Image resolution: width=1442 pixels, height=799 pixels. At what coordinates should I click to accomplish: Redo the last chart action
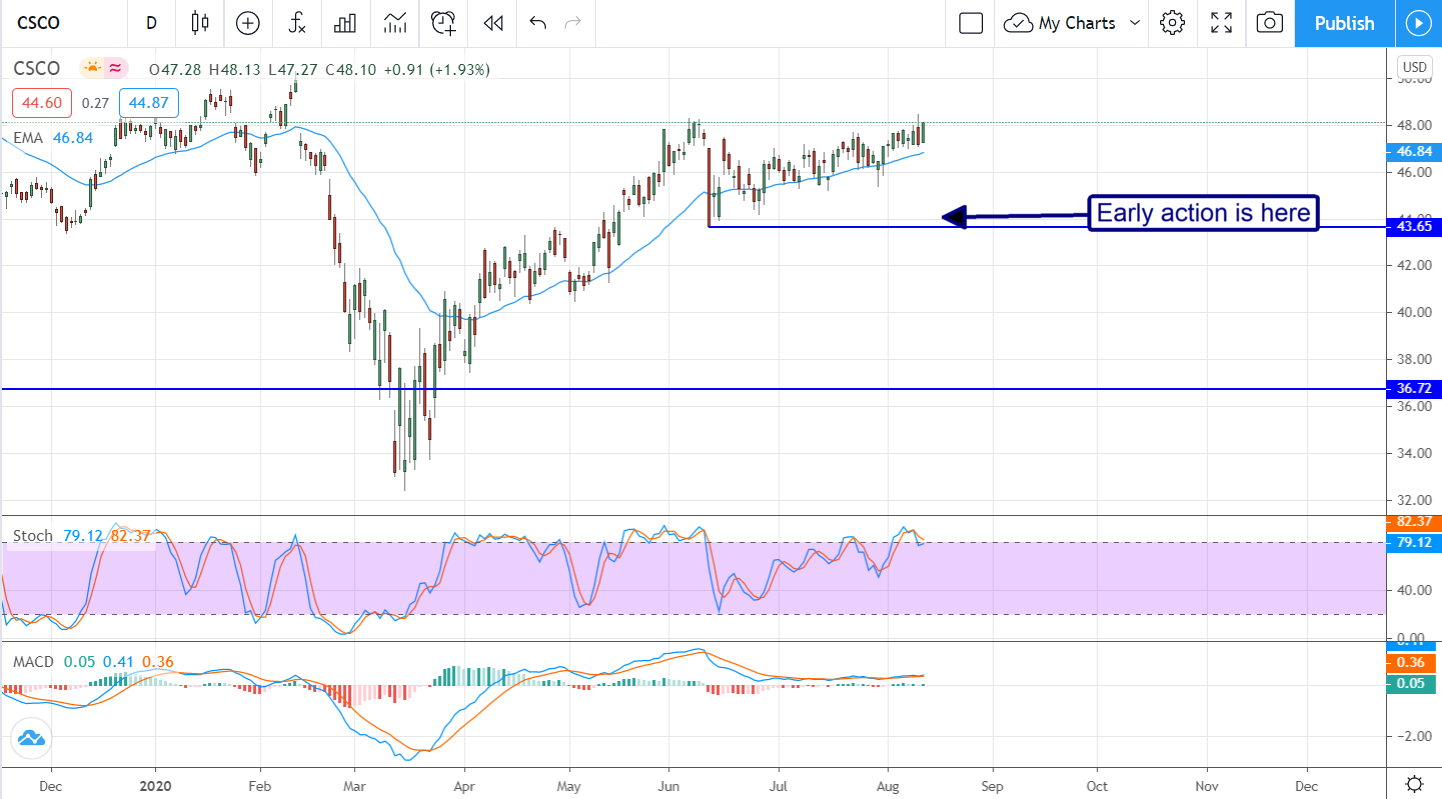click(573, 23)
